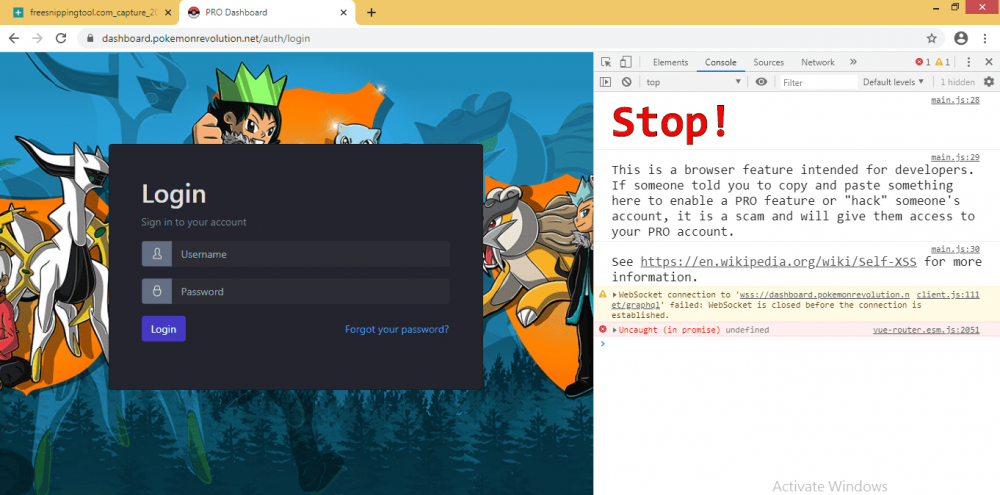This screenshot has height=495, width=1000.
Task: Toggle the device toolbar icon in DevTools
Action: tap(626, 62)
